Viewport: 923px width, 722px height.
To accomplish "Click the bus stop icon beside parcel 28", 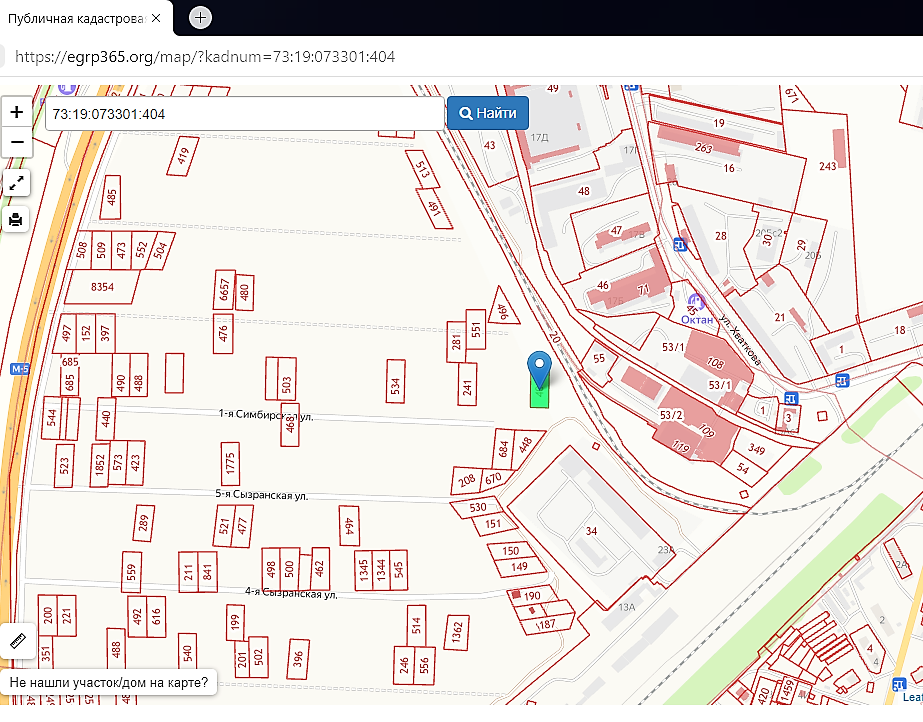I will coord(681,243).
